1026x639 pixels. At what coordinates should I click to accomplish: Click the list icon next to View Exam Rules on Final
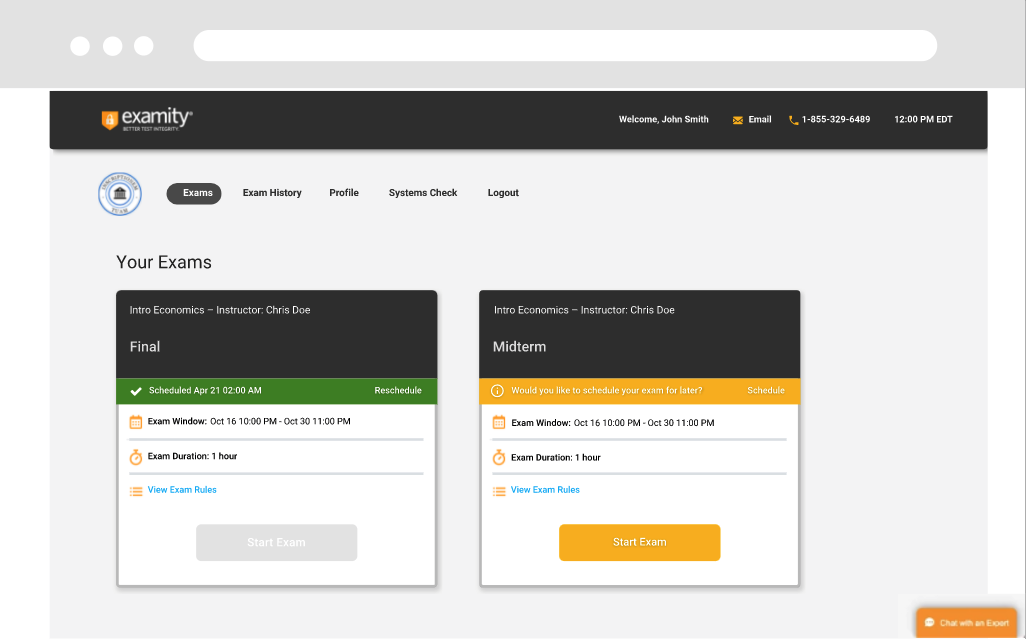click(136, 491)
